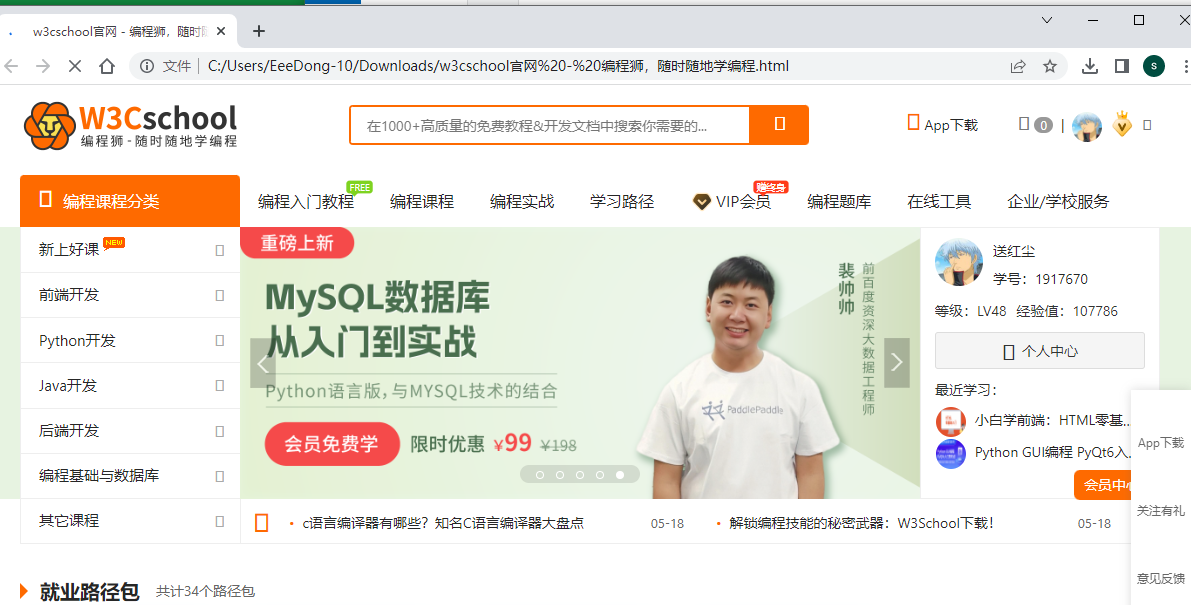The height and width of the screenshot is (605, 1191).
Task: Open the VIP会员 nav item
Action: coord(732,201)
